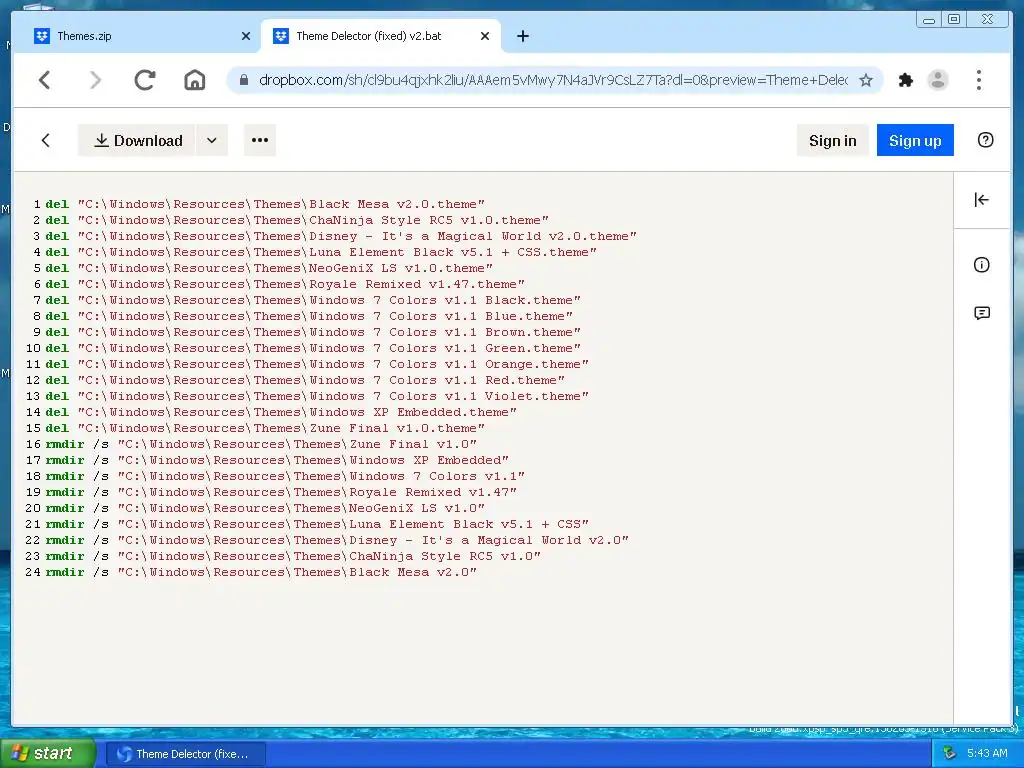Click line 18 rmdir Windows 7 Colors v1.1

pos(285,476)
